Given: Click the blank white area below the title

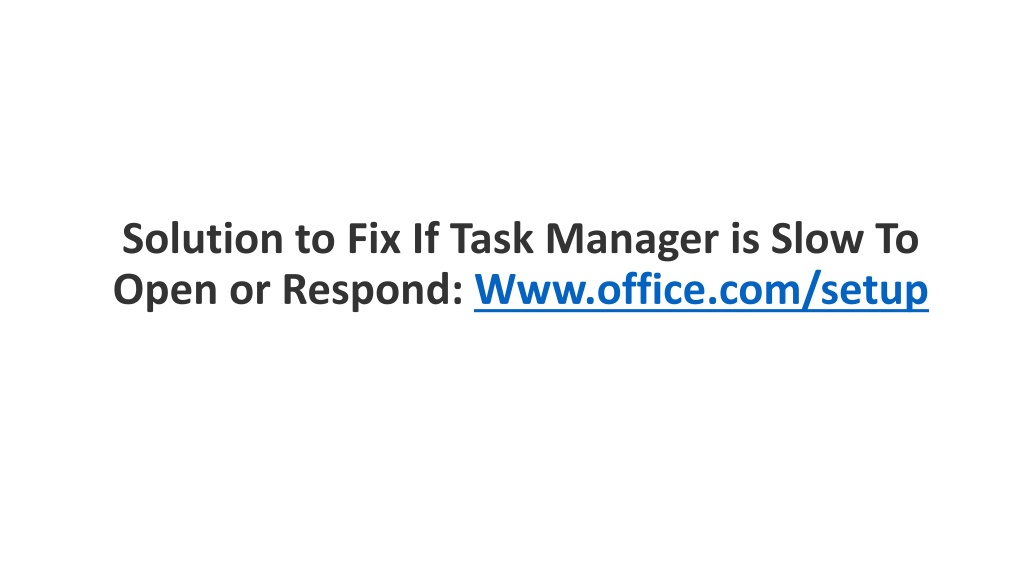Looking at the screenshot, I should tap(512, 444).
